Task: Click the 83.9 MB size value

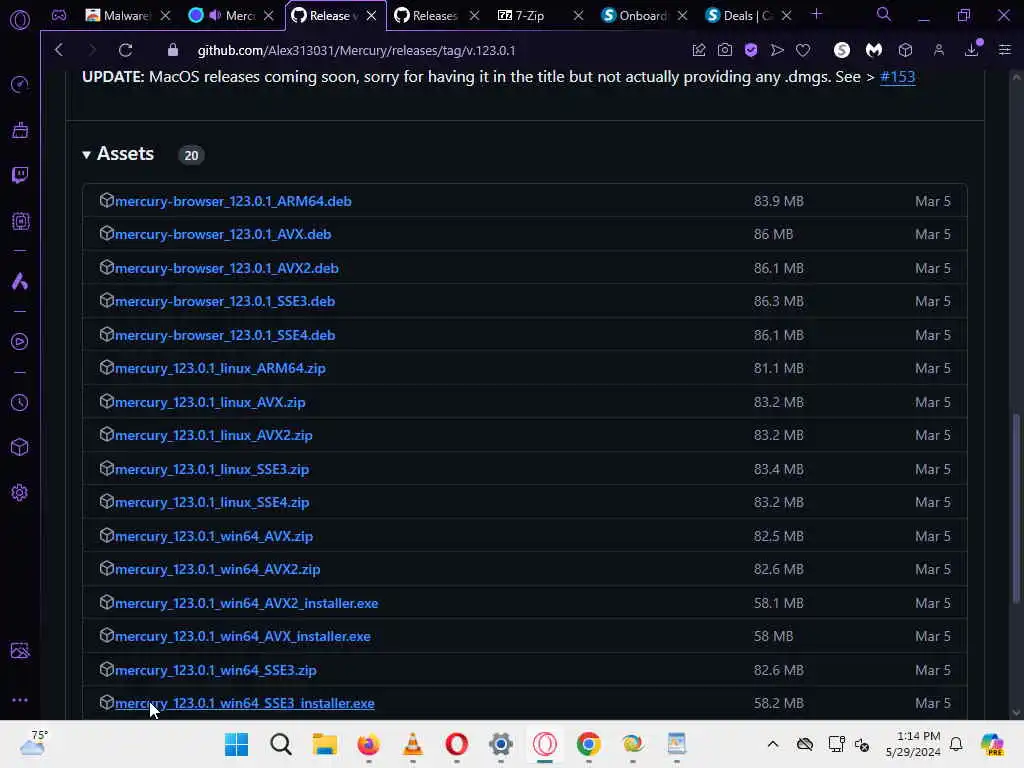Action: (x=778, y=201)
